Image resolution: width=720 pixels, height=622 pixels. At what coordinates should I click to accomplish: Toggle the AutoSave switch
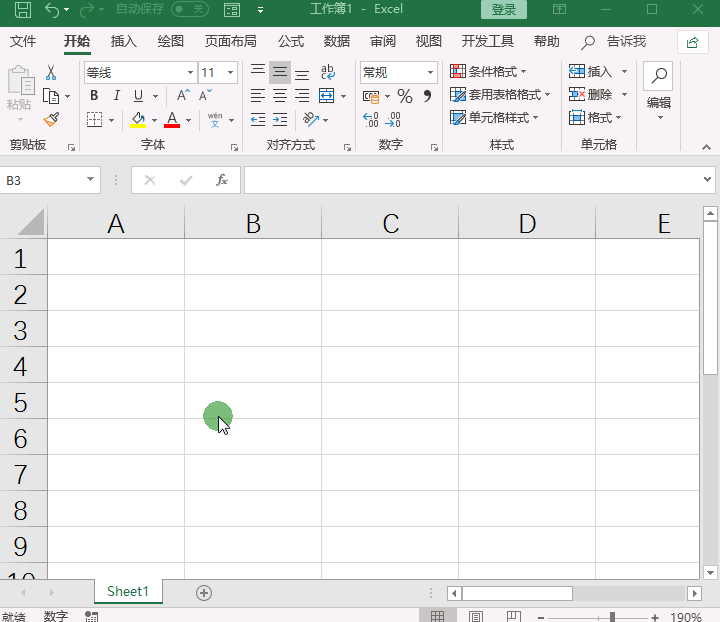[x=189, y=10]
